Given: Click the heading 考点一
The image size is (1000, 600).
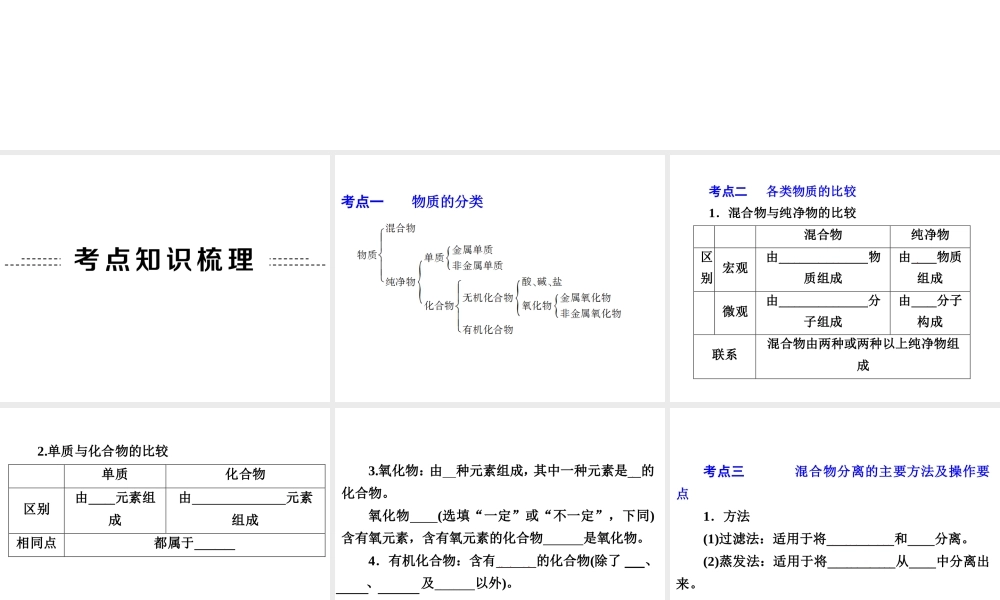Looking at the screenshot, I should click(362, 202).
